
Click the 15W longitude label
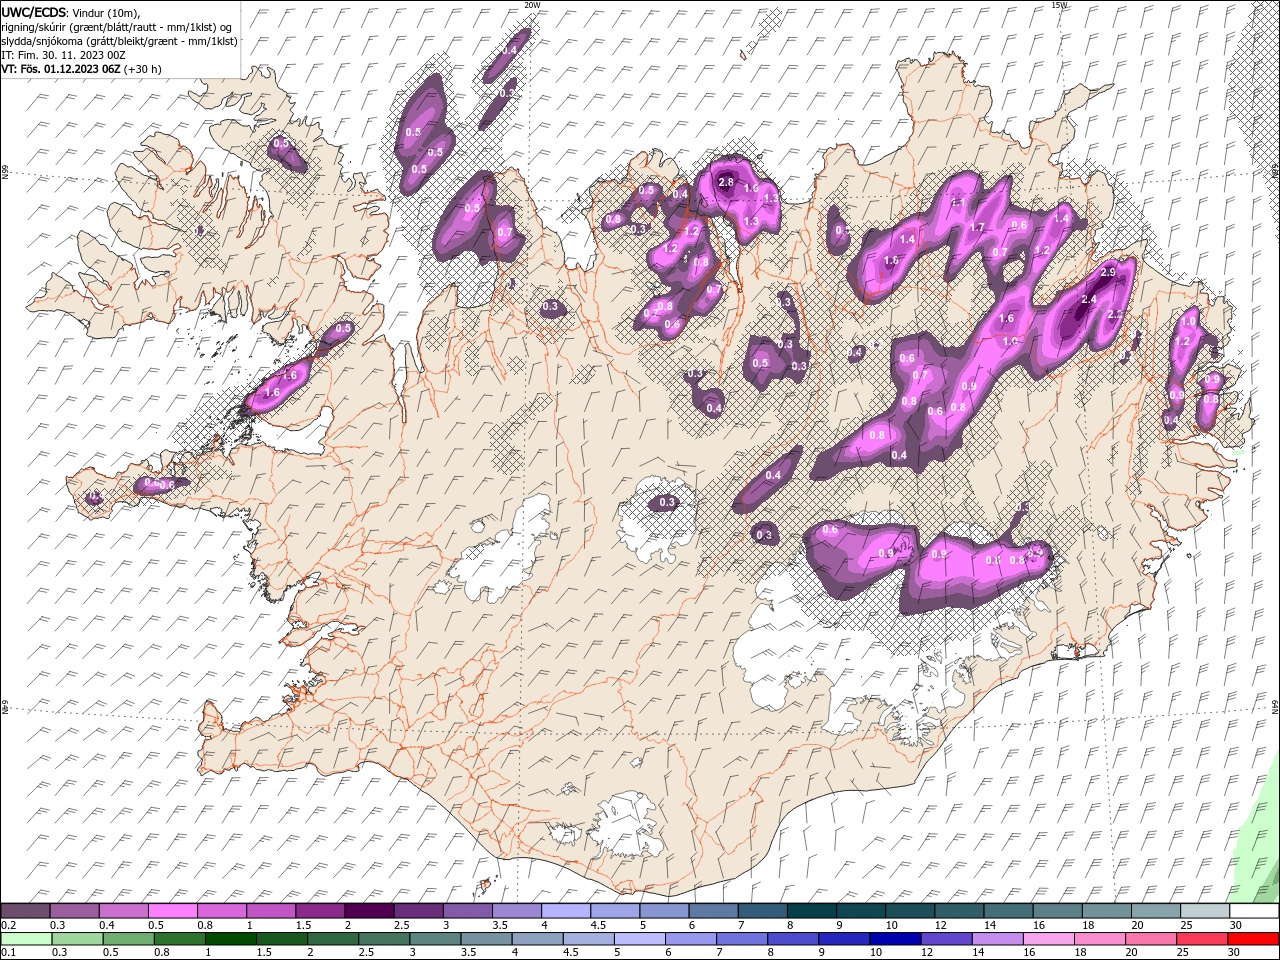[x=1059, y=5]
